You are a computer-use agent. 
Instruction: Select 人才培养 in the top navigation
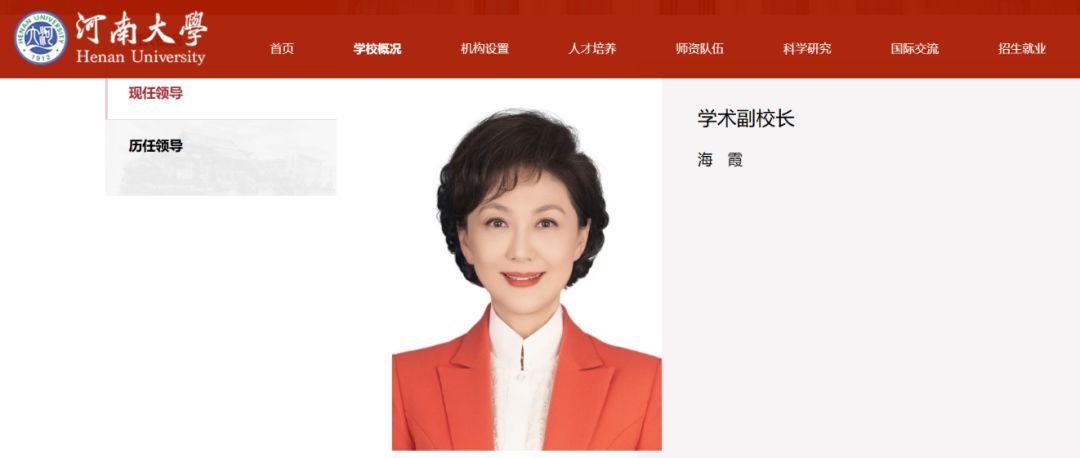point(592,49)
